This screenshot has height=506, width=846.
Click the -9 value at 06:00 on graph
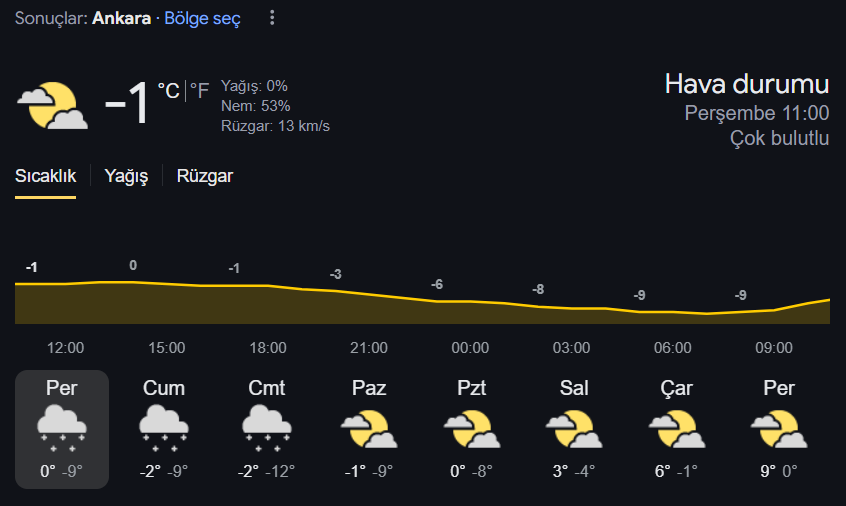pyautogui.click(x=639, y=295)
